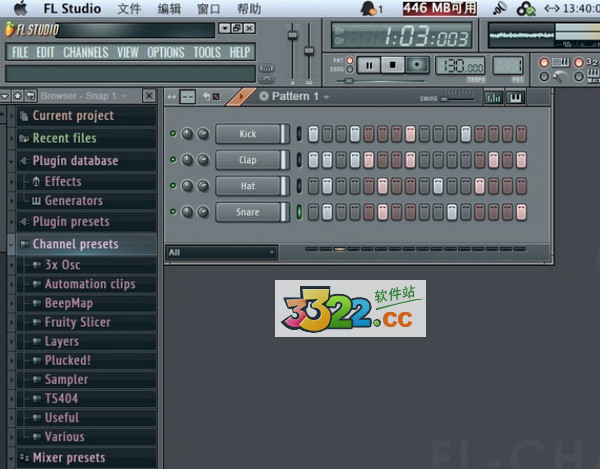The height and width of the screenshot is (469, 600).
Task: Expand Mixer presets folder
Action: click(x=86, y=458)
